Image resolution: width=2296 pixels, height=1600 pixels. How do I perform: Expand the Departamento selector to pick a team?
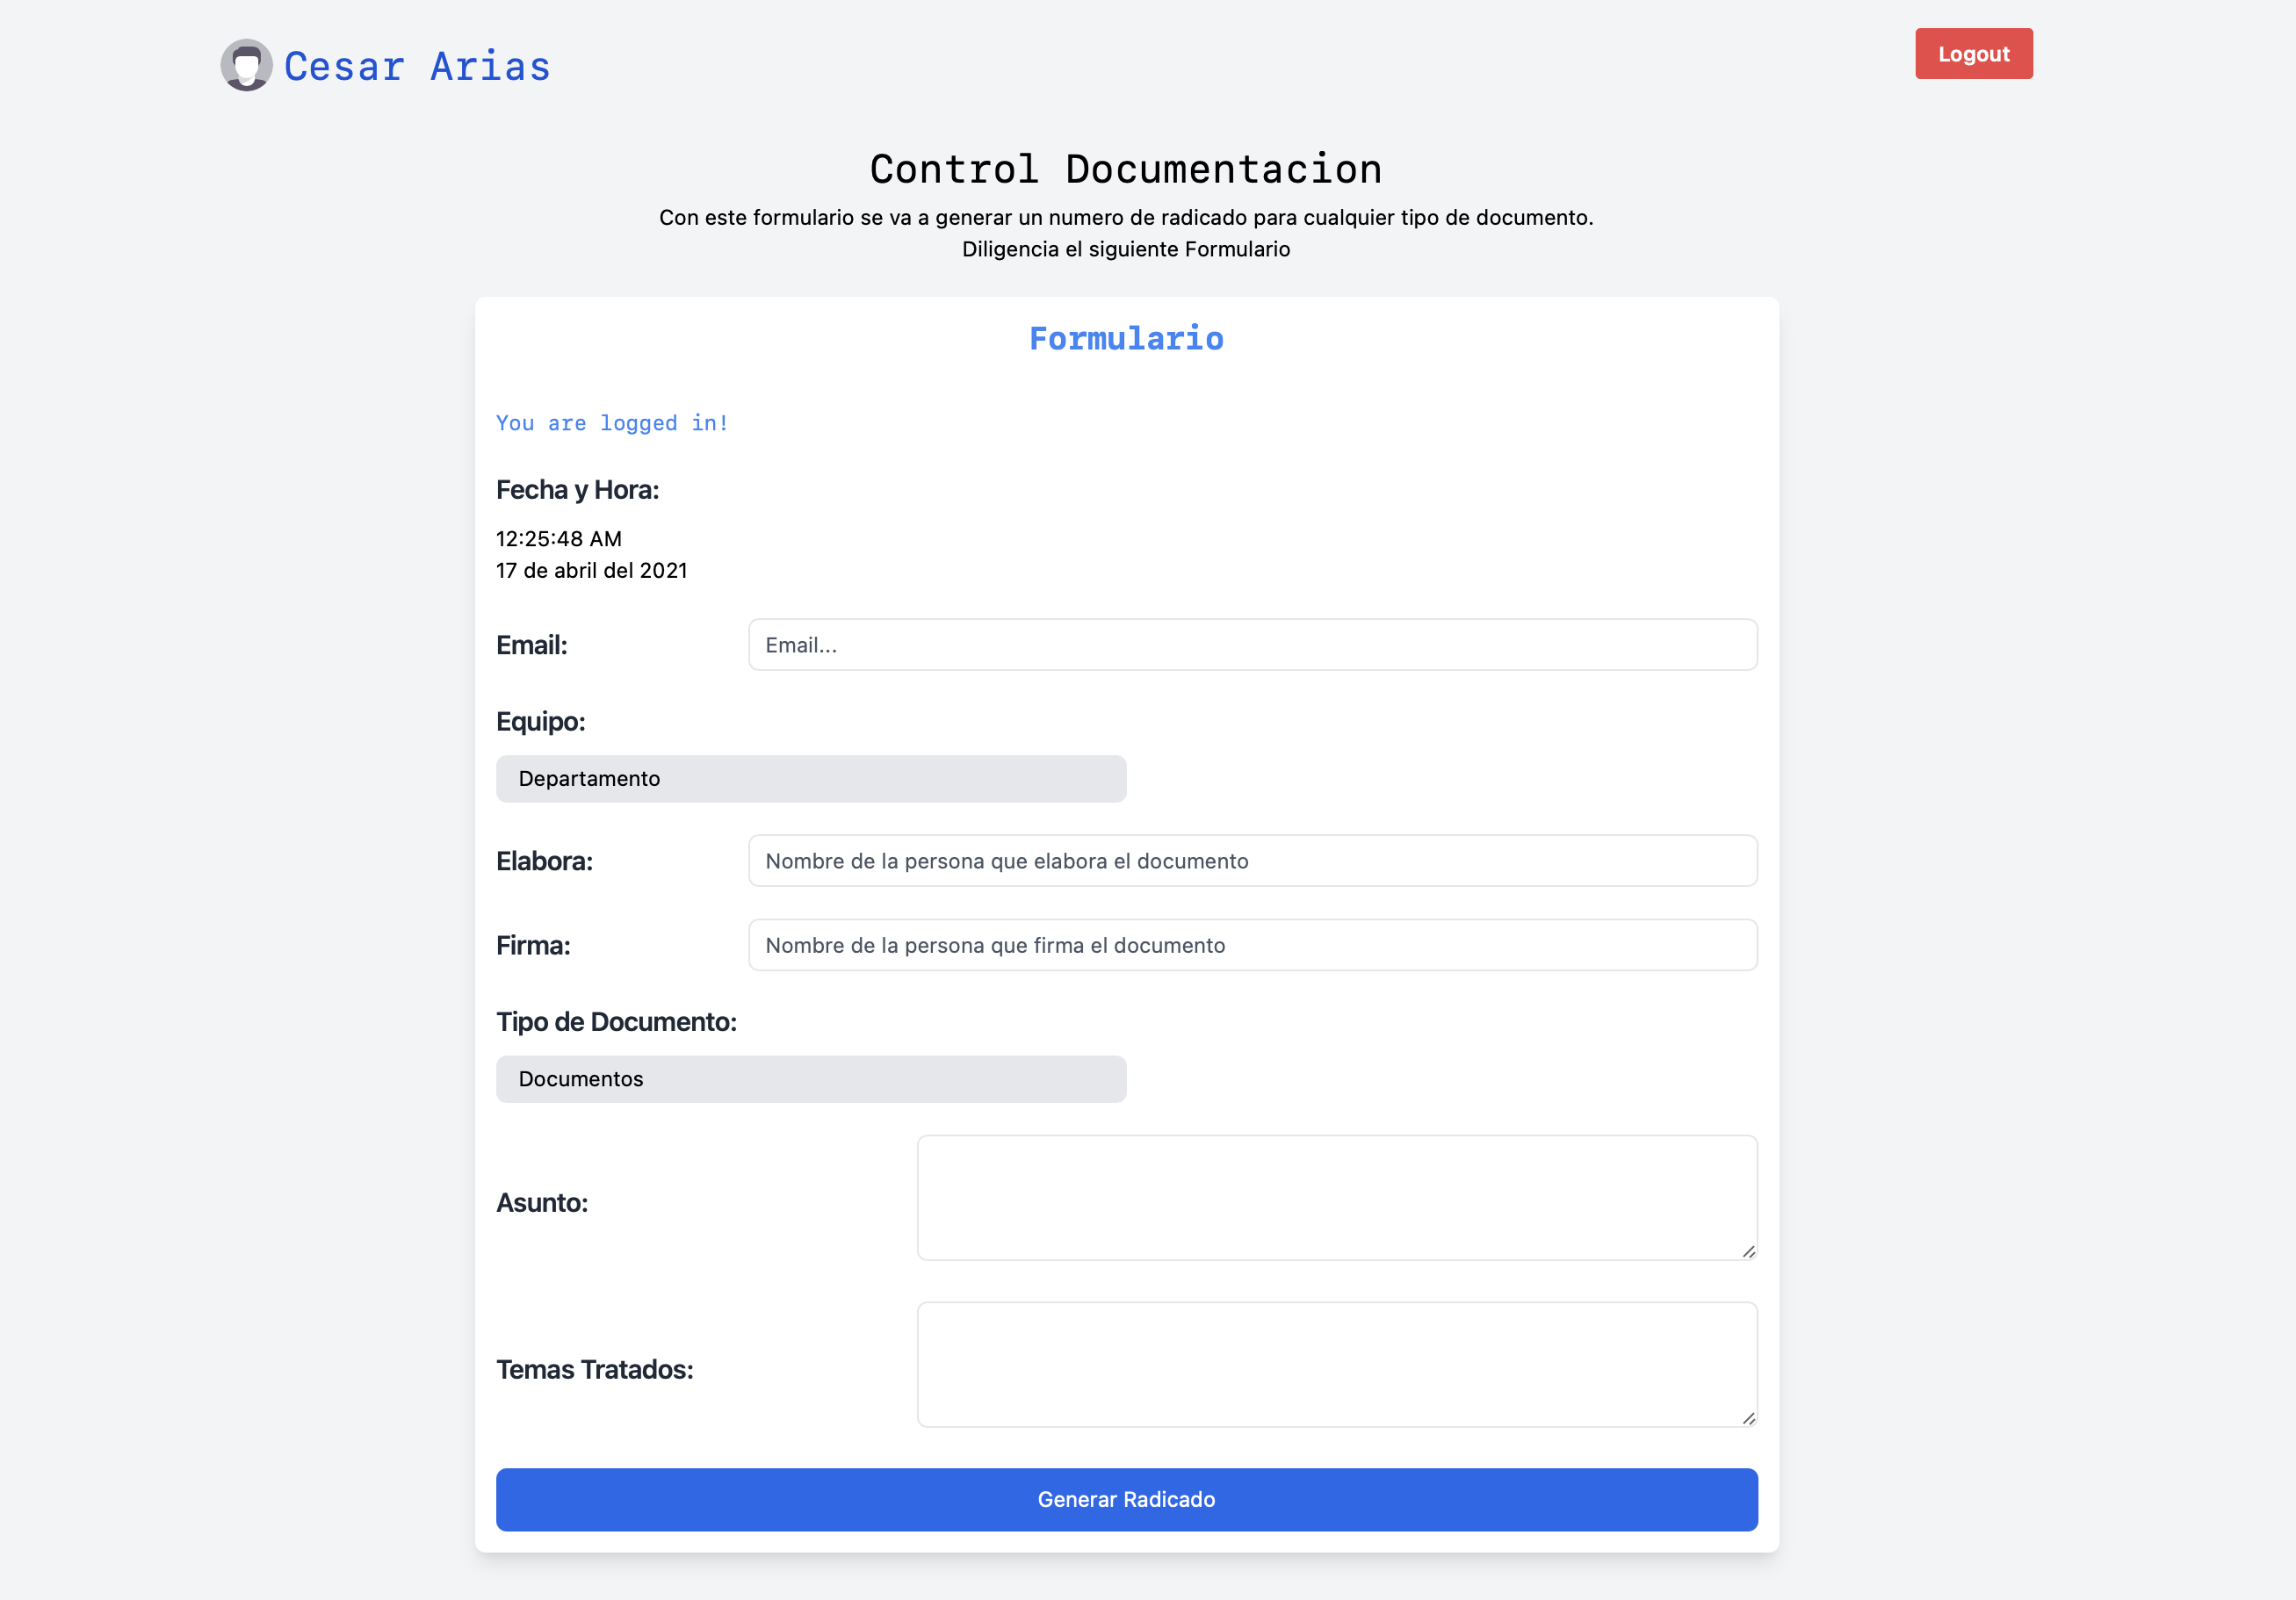click(810, 778)
